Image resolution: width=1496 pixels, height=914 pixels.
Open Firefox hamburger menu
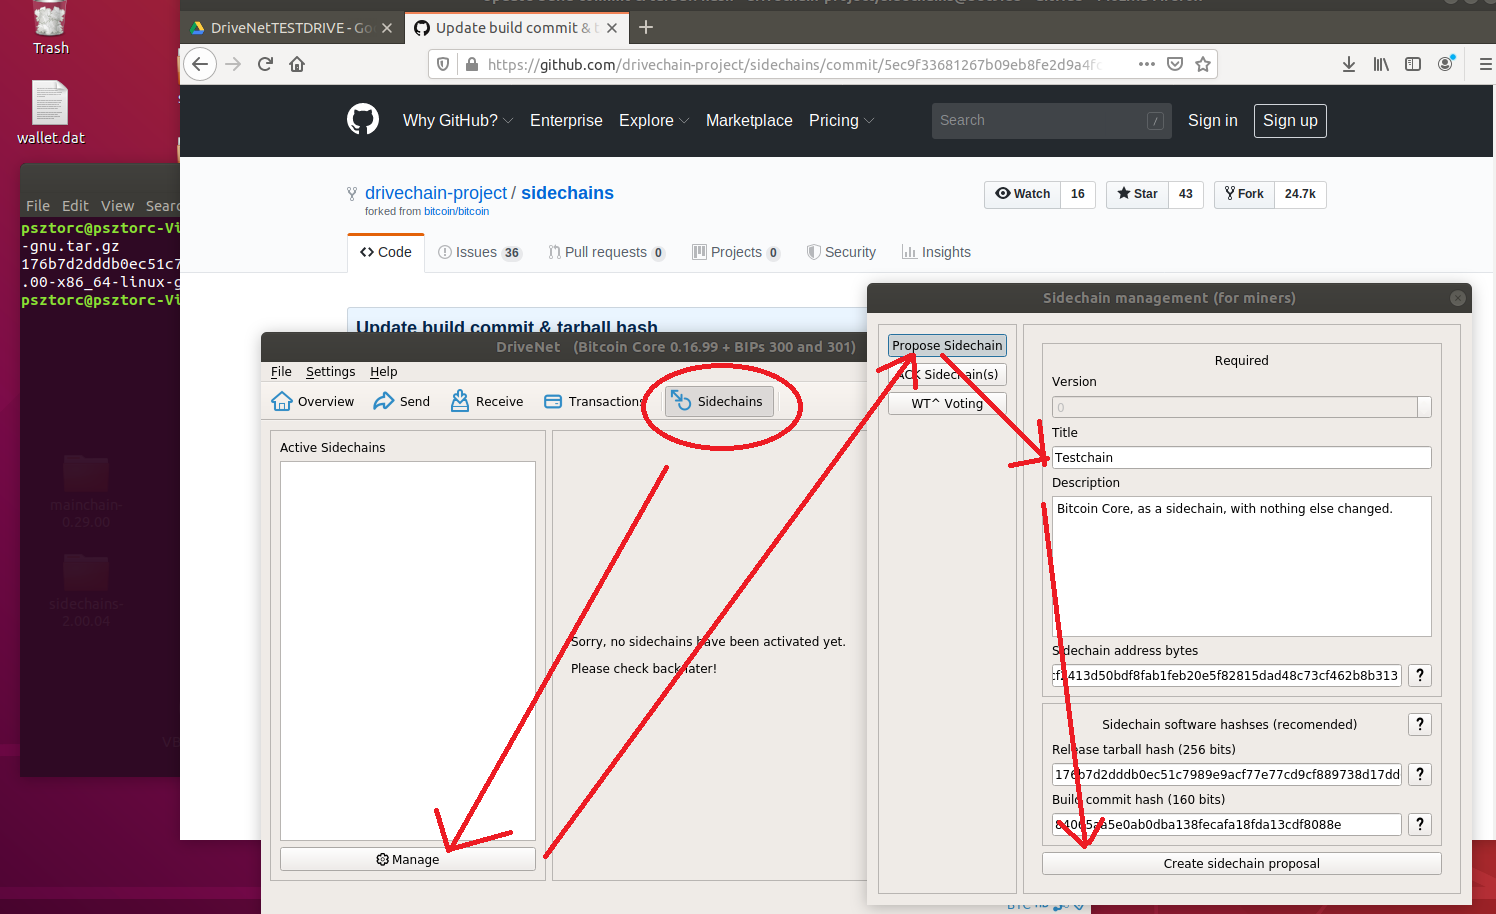point(1485,64)
